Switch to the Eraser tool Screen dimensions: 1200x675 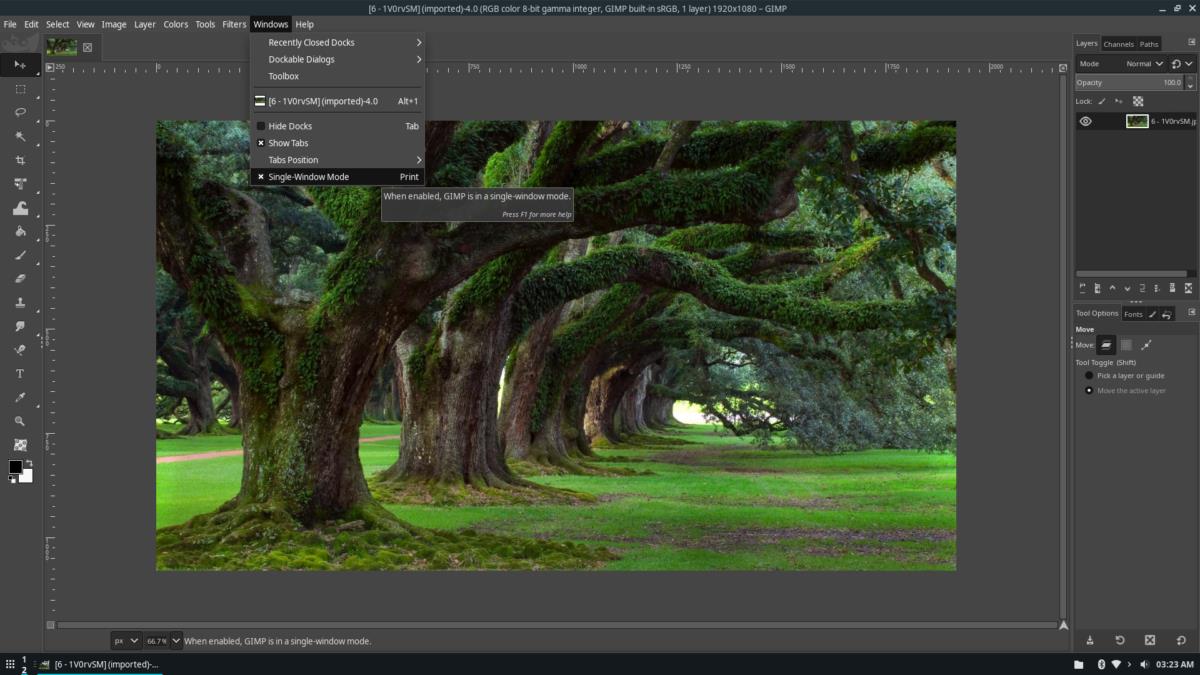(20, 279)
